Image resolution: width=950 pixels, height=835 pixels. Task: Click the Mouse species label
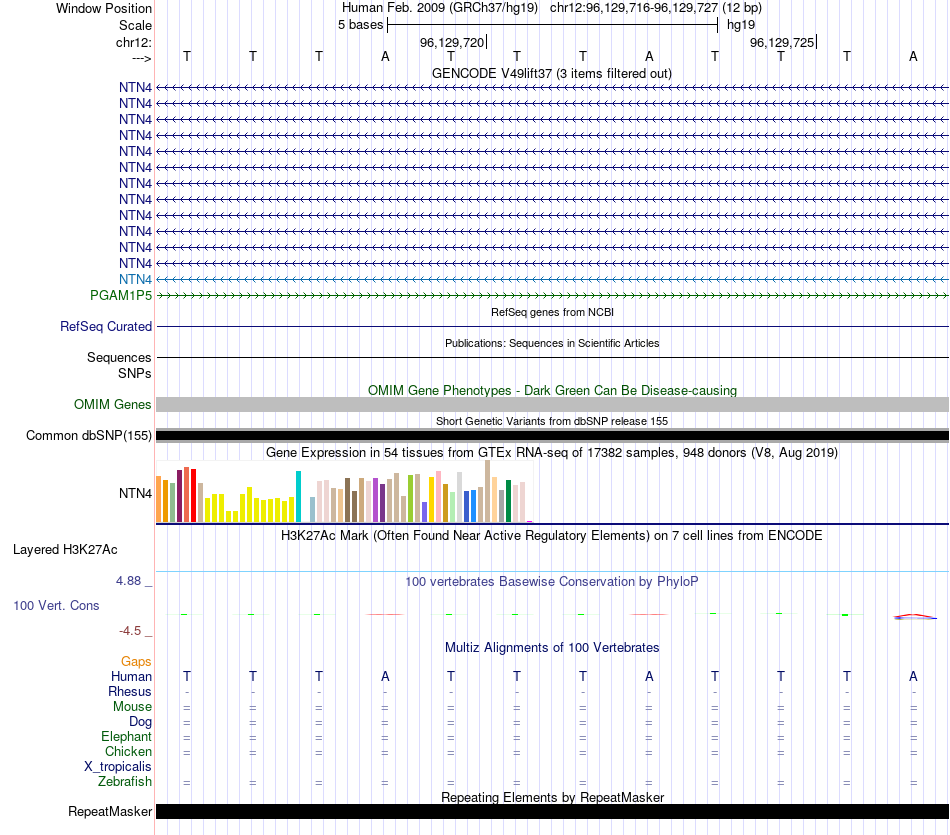132,707
